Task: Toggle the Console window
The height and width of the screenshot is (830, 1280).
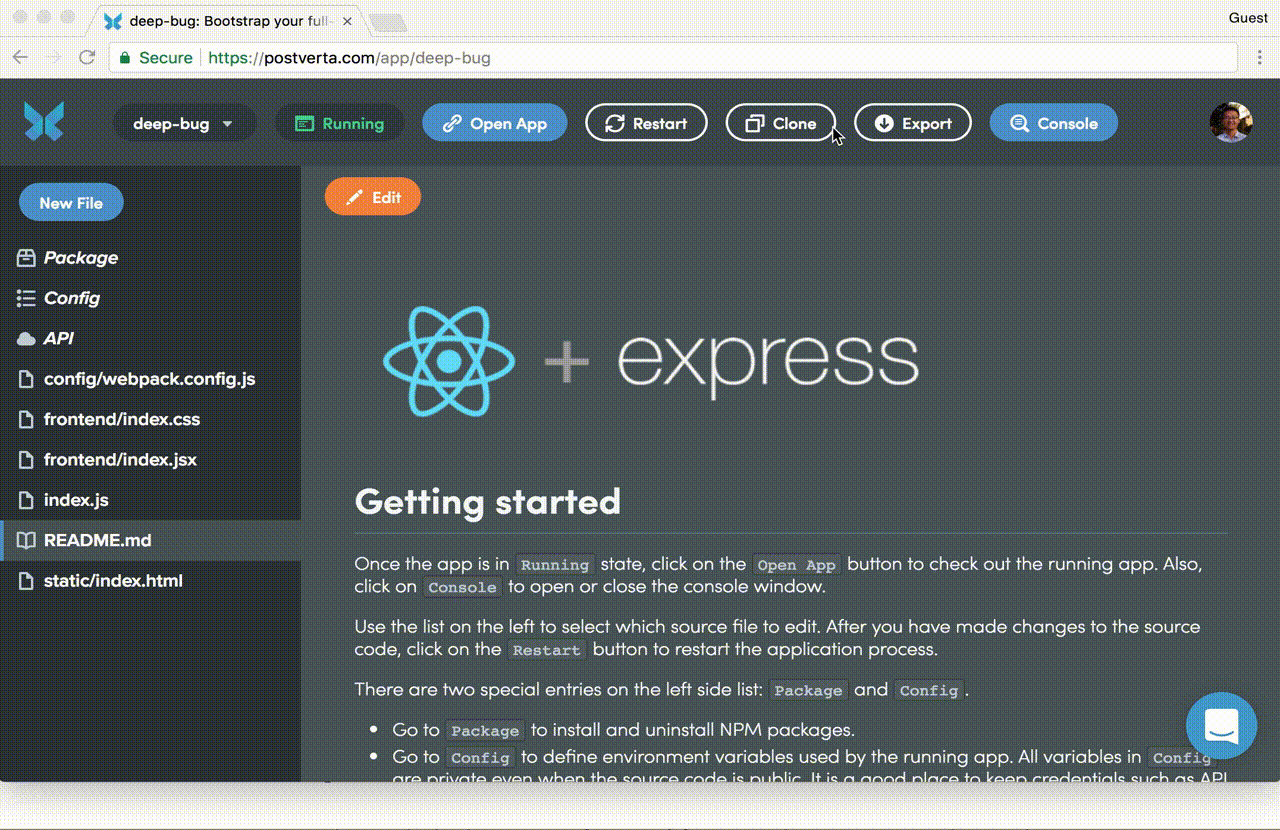Action: click(1054, 124)
